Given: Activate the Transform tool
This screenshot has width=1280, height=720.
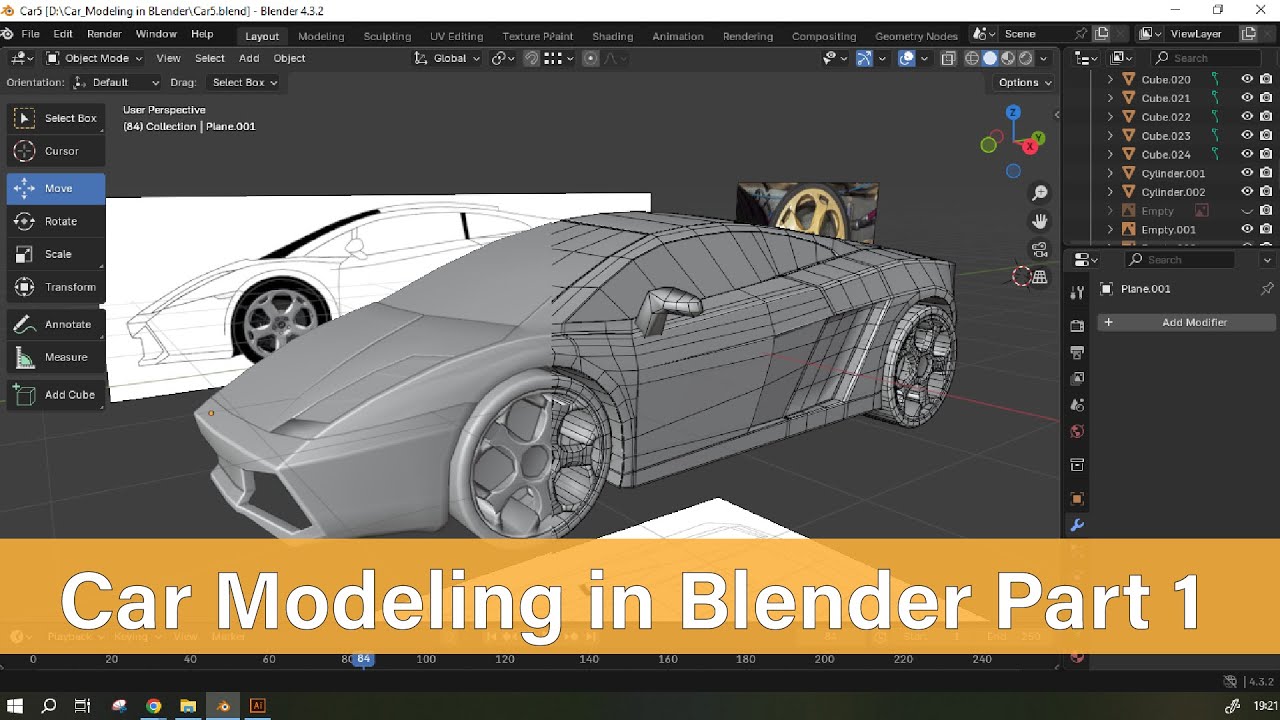Looking at the screenshot, I should pos(56,287).
